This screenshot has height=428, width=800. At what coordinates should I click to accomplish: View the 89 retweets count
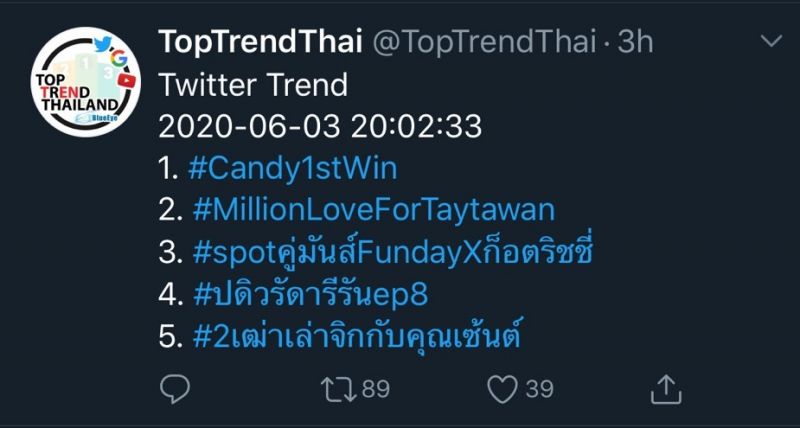375,388
